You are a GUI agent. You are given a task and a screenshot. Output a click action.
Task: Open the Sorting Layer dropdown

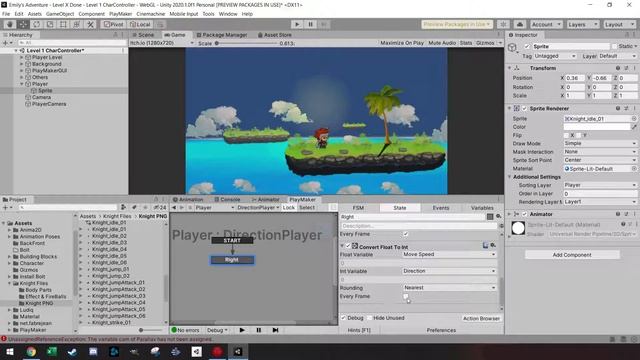pyautogui.click(x=600, y=185)
